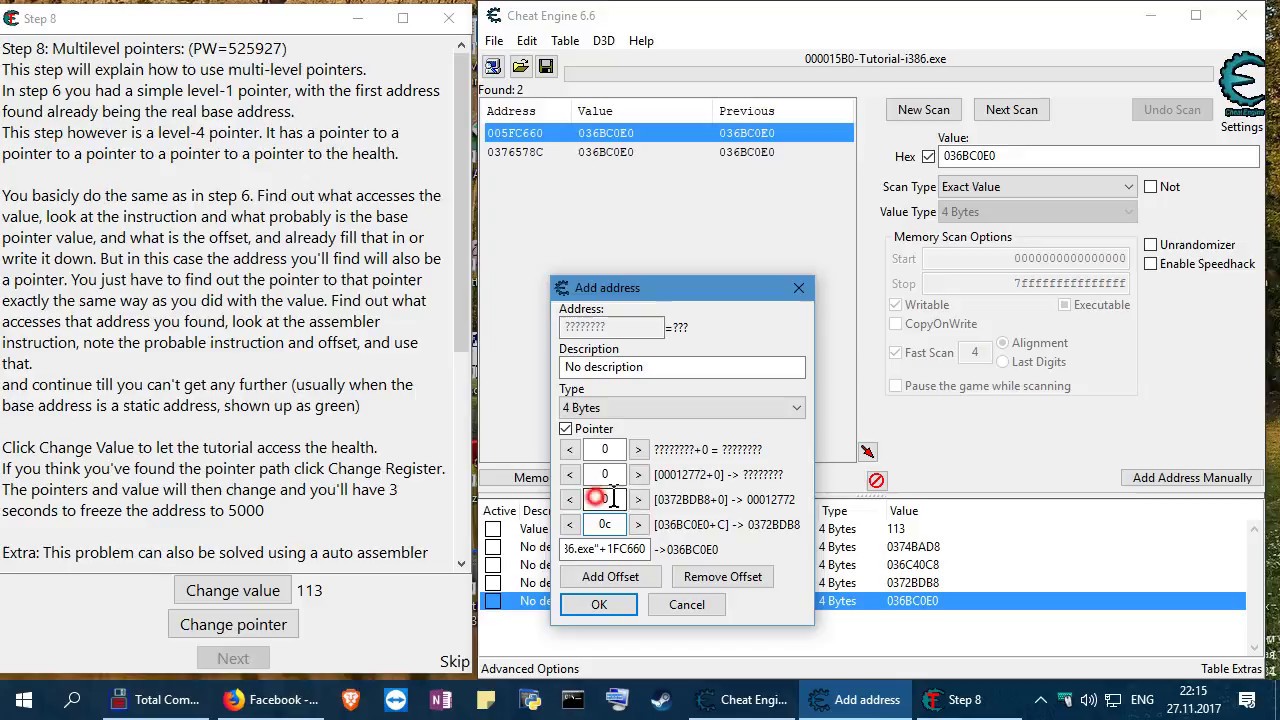Decrease offset on the [00012772+0] row
The width and height of the screenshot is (1280, 720).
coord(569,475)
